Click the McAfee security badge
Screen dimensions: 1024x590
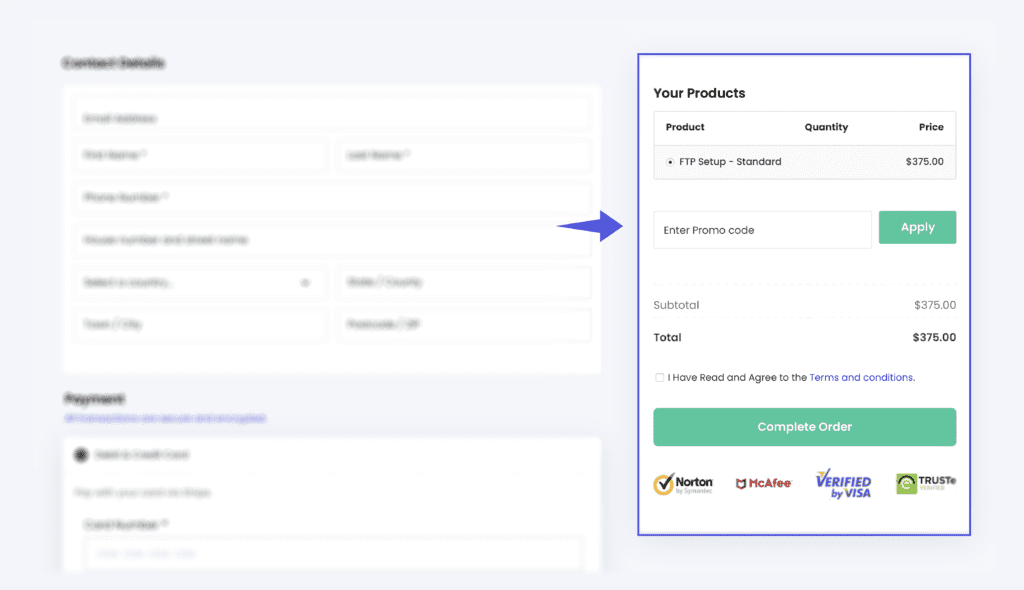tap(763, 484)
